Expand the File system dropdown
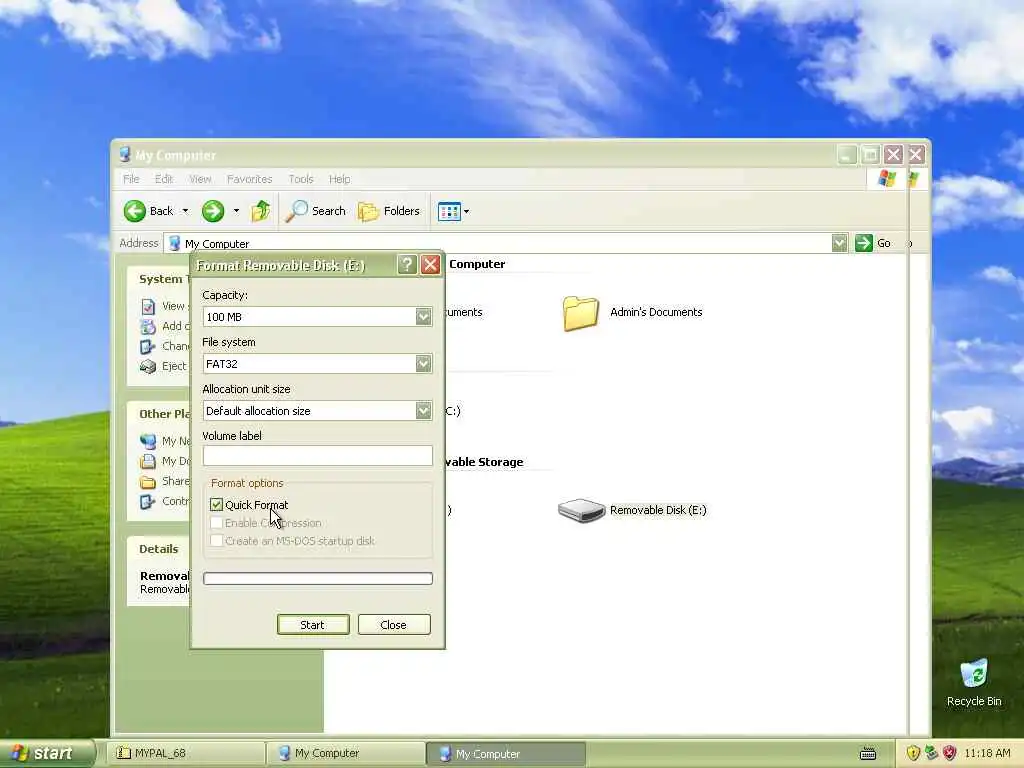 (423, 364)
